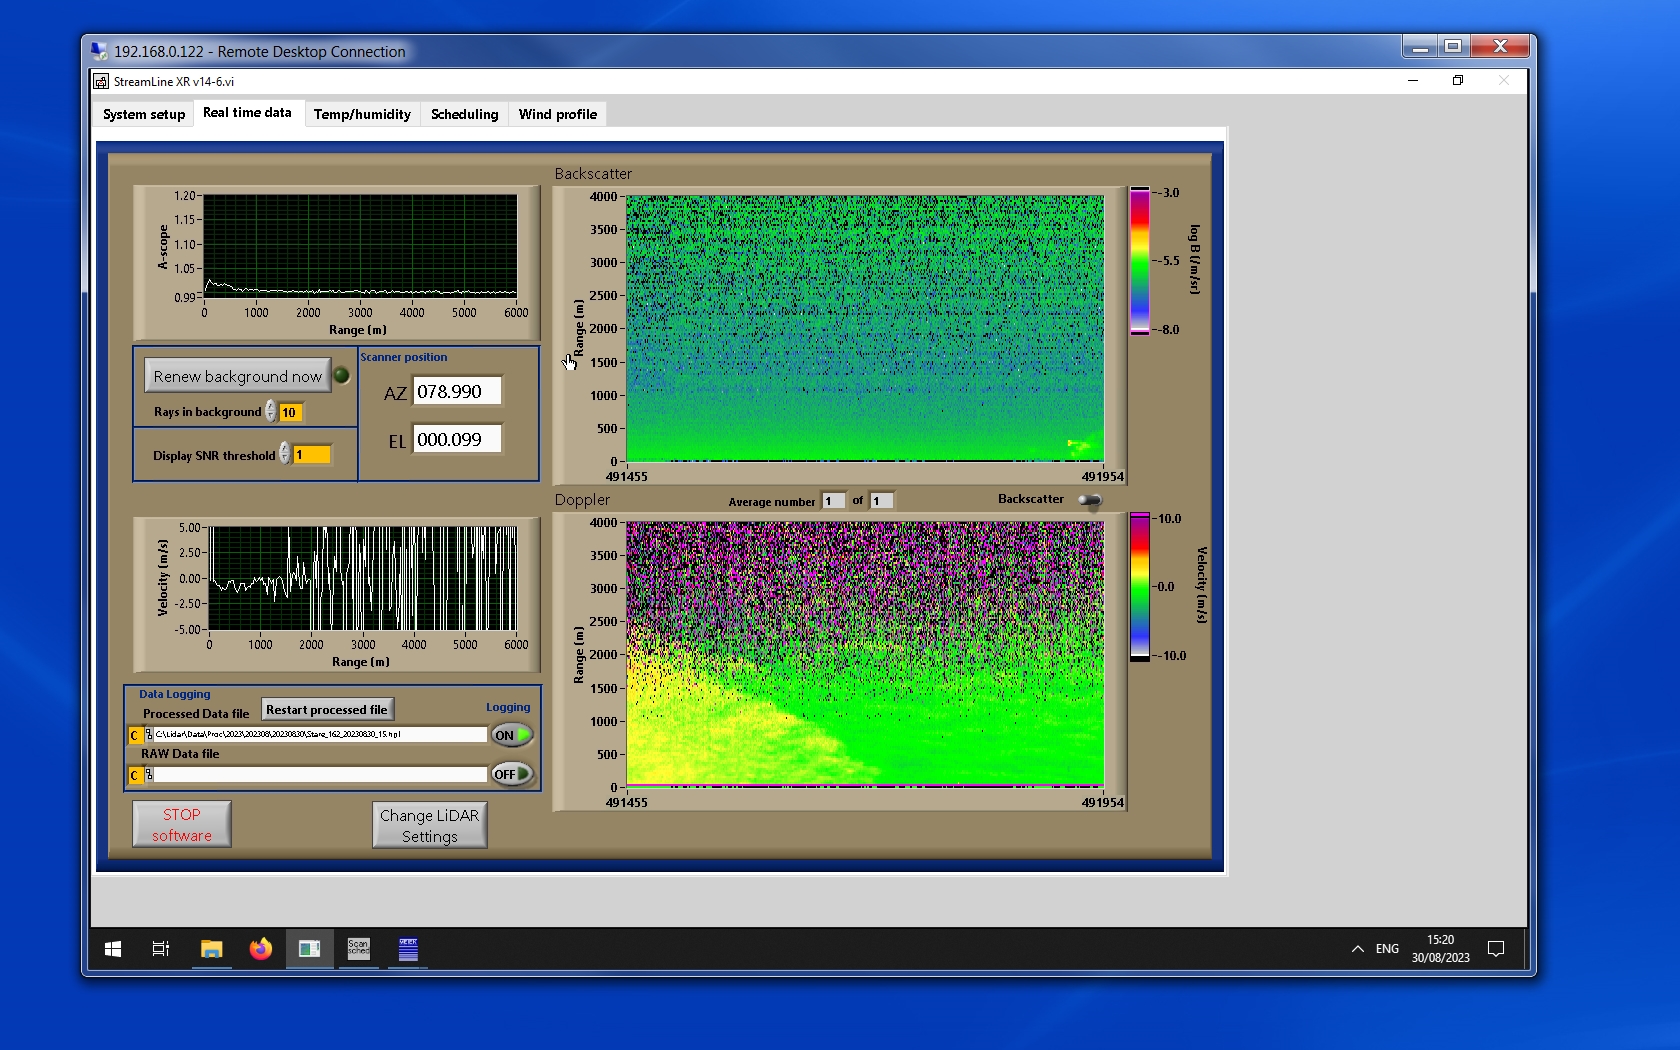Click the blue striped taskbar app icon
Viewport: 1680px width, 1050px height.
coord(408,949)
